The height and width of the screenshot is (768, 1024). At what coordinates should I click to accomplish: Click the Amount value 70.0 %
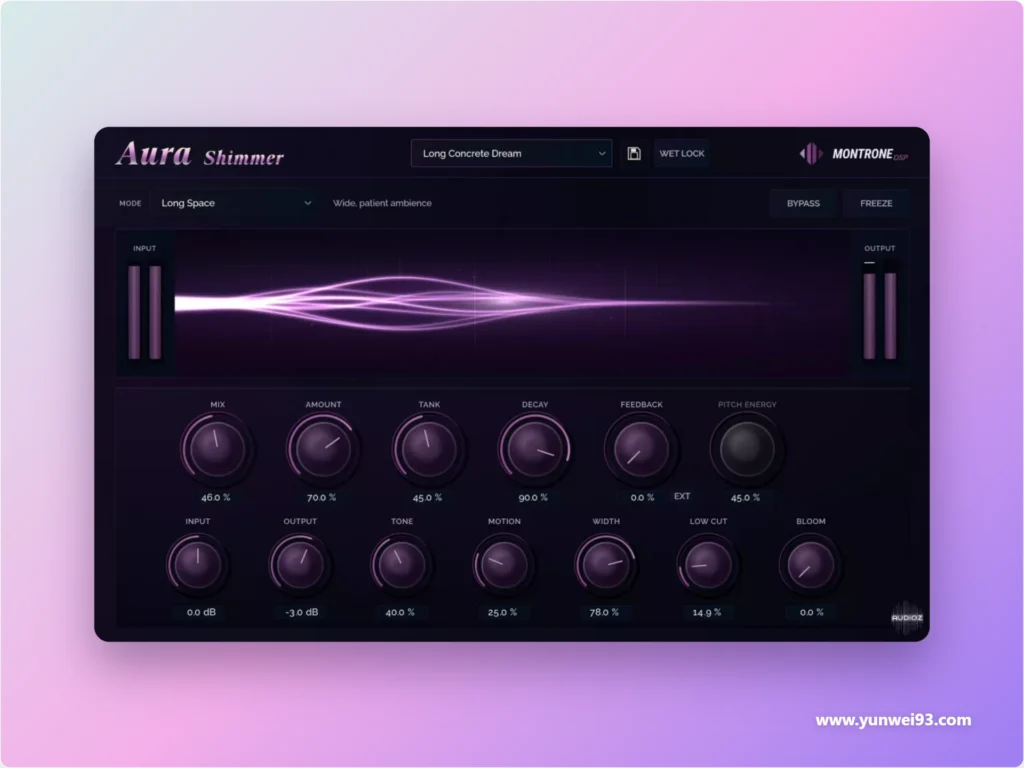(321, 497)
